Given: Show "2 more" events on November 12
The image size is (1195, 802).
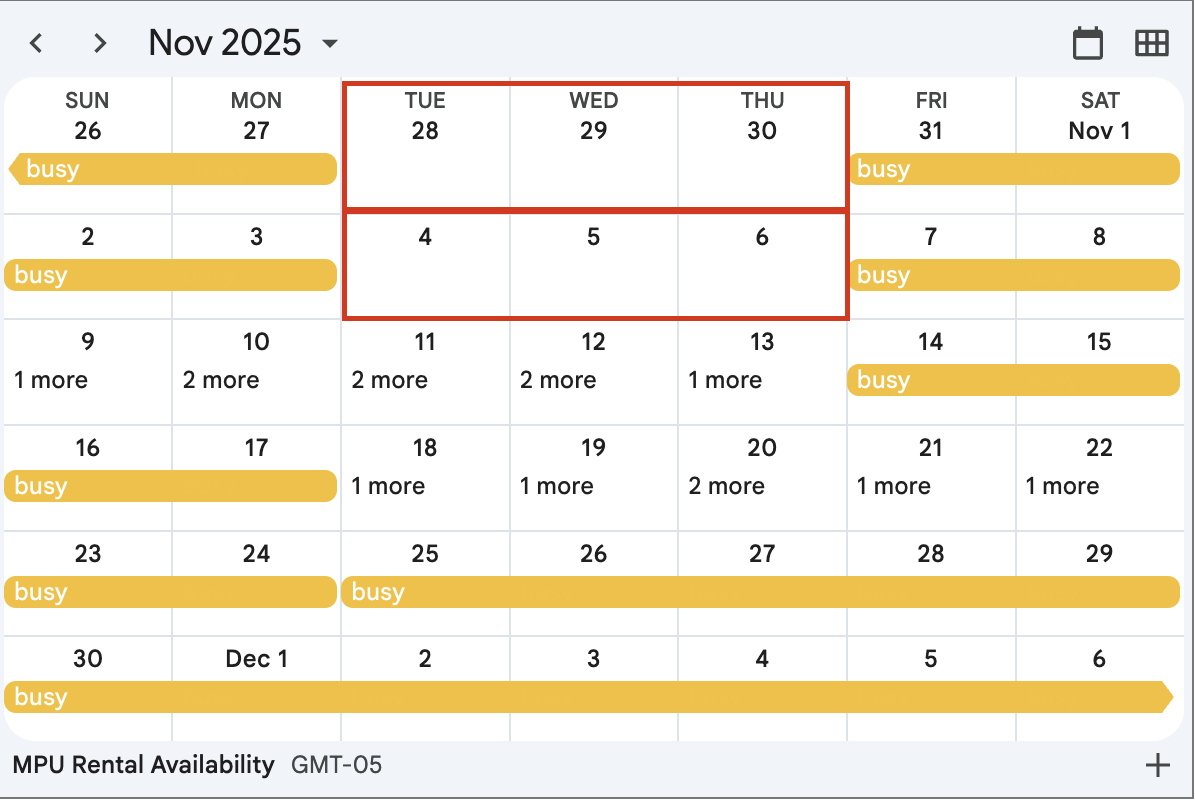Looking at the screenshot, I should point(558,380).
